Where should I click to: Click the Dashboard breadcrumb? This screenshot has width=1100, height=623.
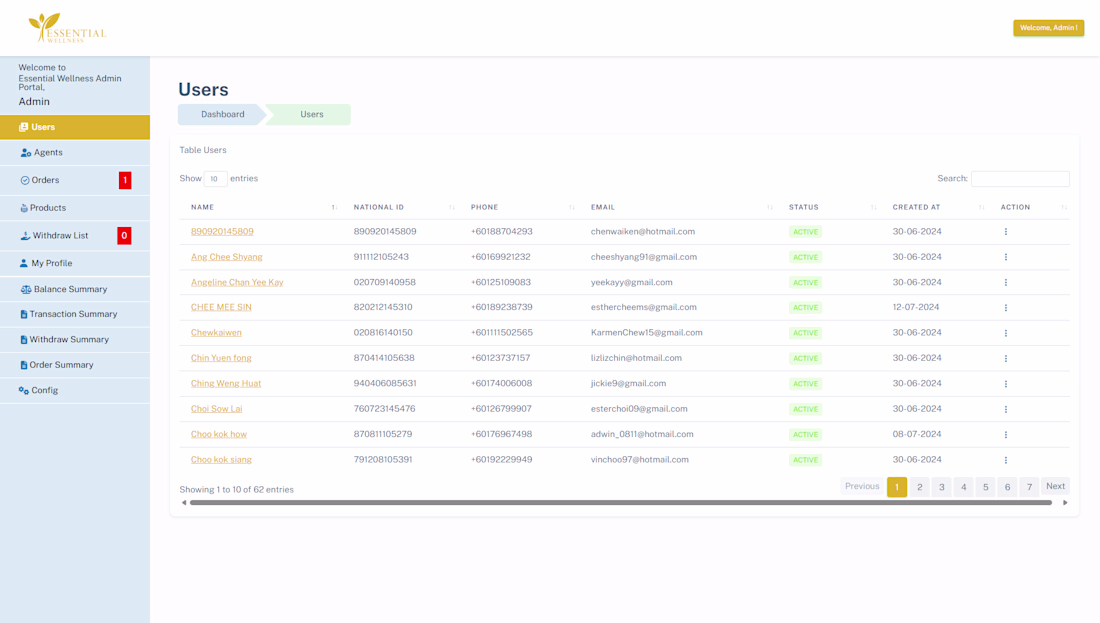point(222,114)
